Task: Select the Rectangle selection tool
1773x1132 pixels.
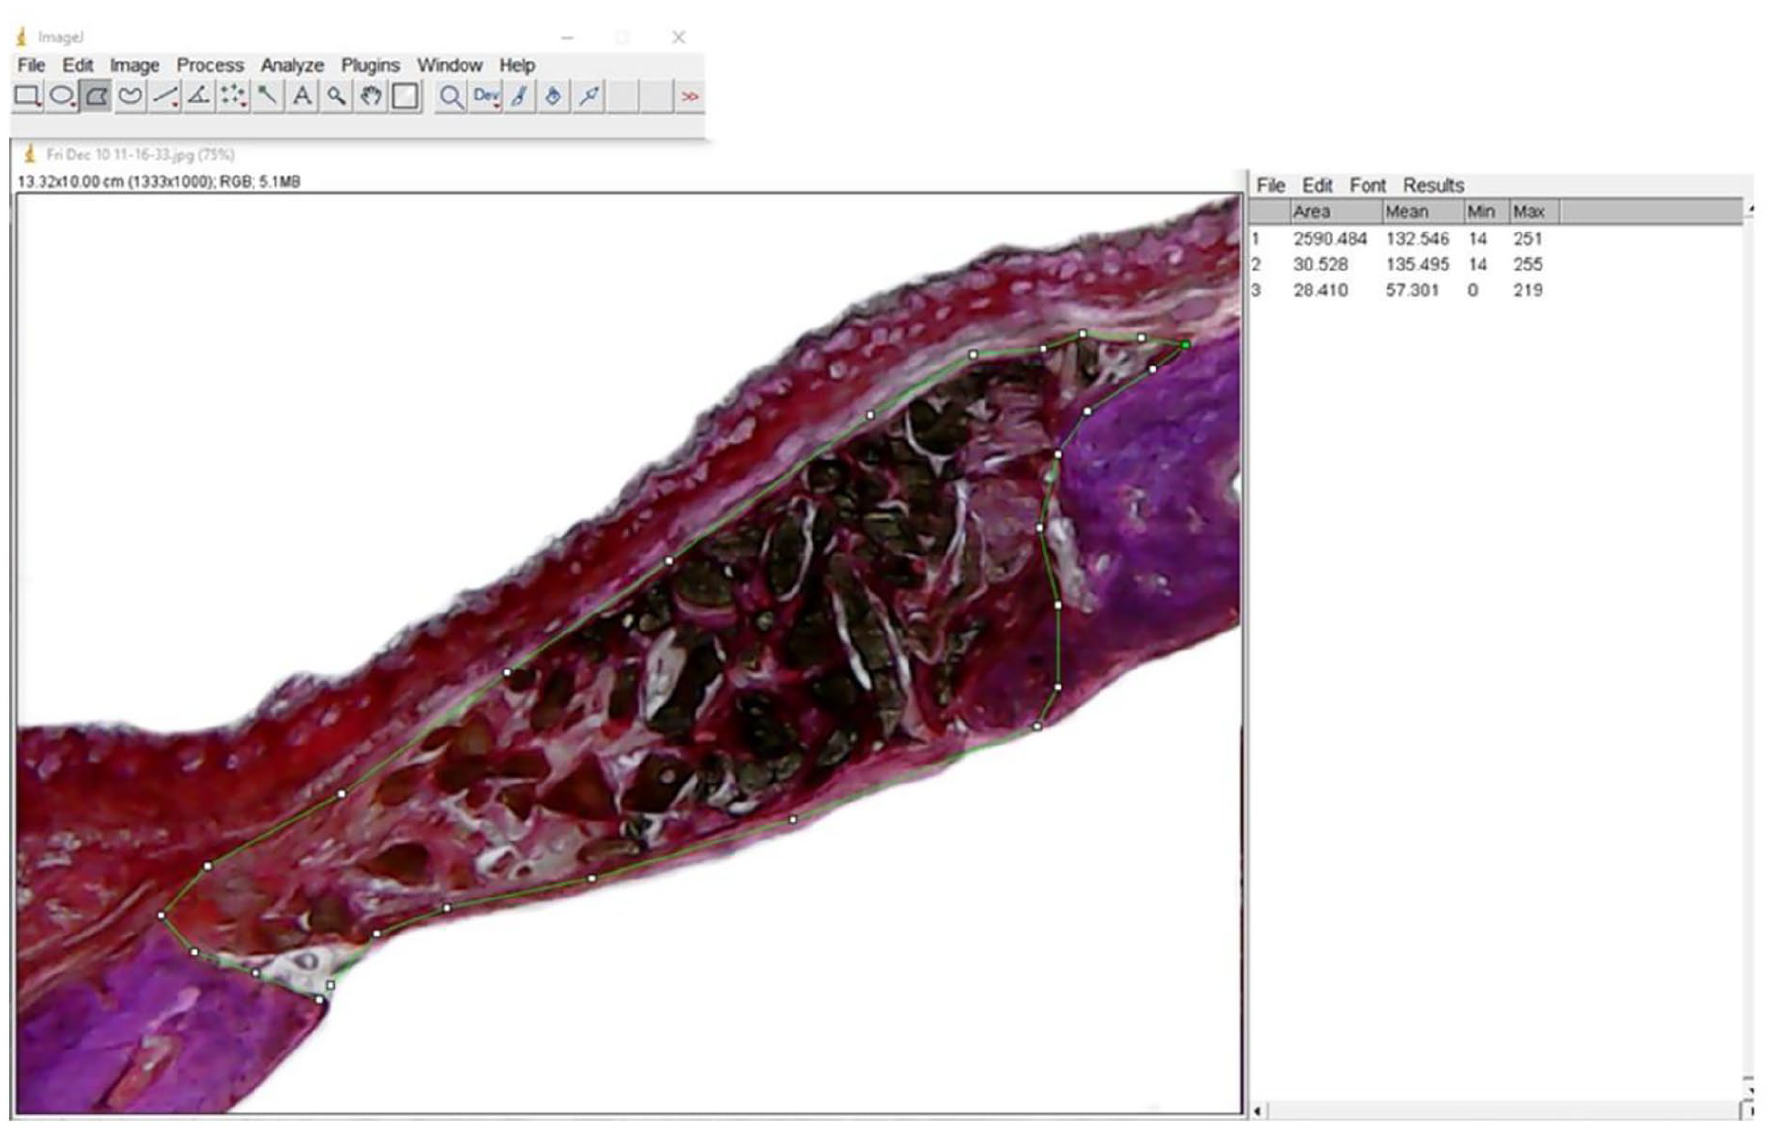Action: click(27, 96)
